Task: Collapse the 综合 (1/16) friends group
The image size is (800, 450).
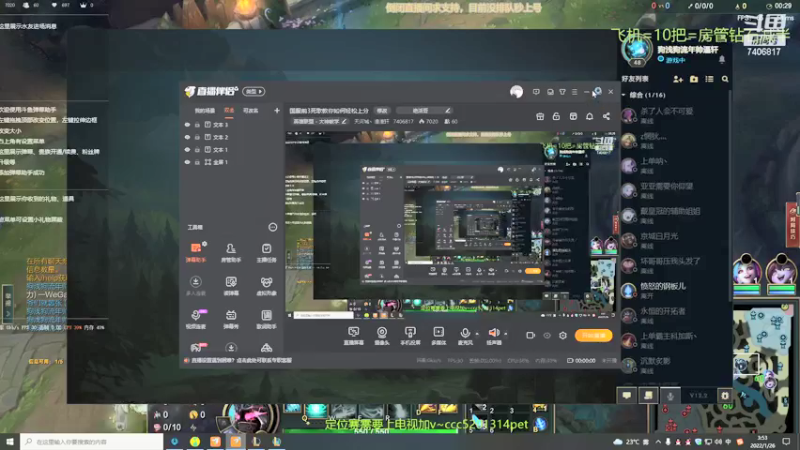Action: pos(624,95)
